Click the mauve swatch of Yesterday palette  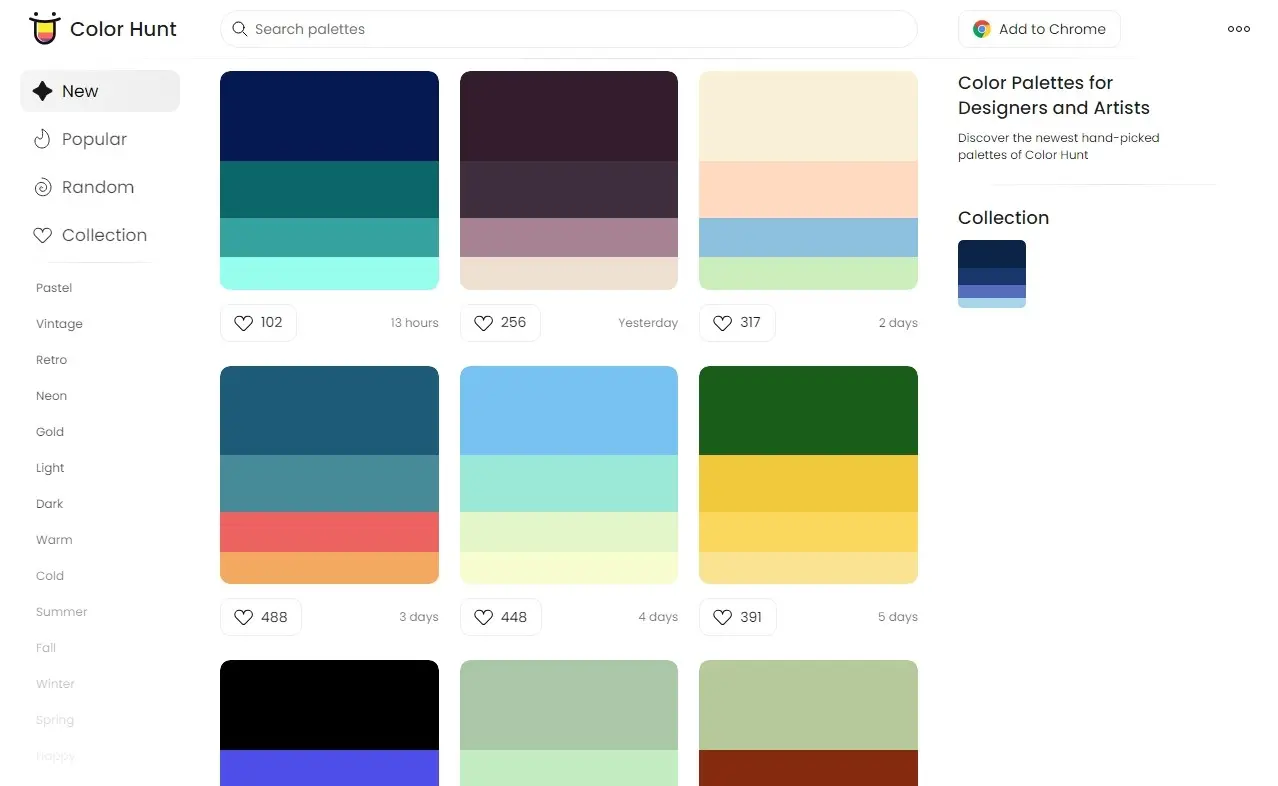point(569,237)
